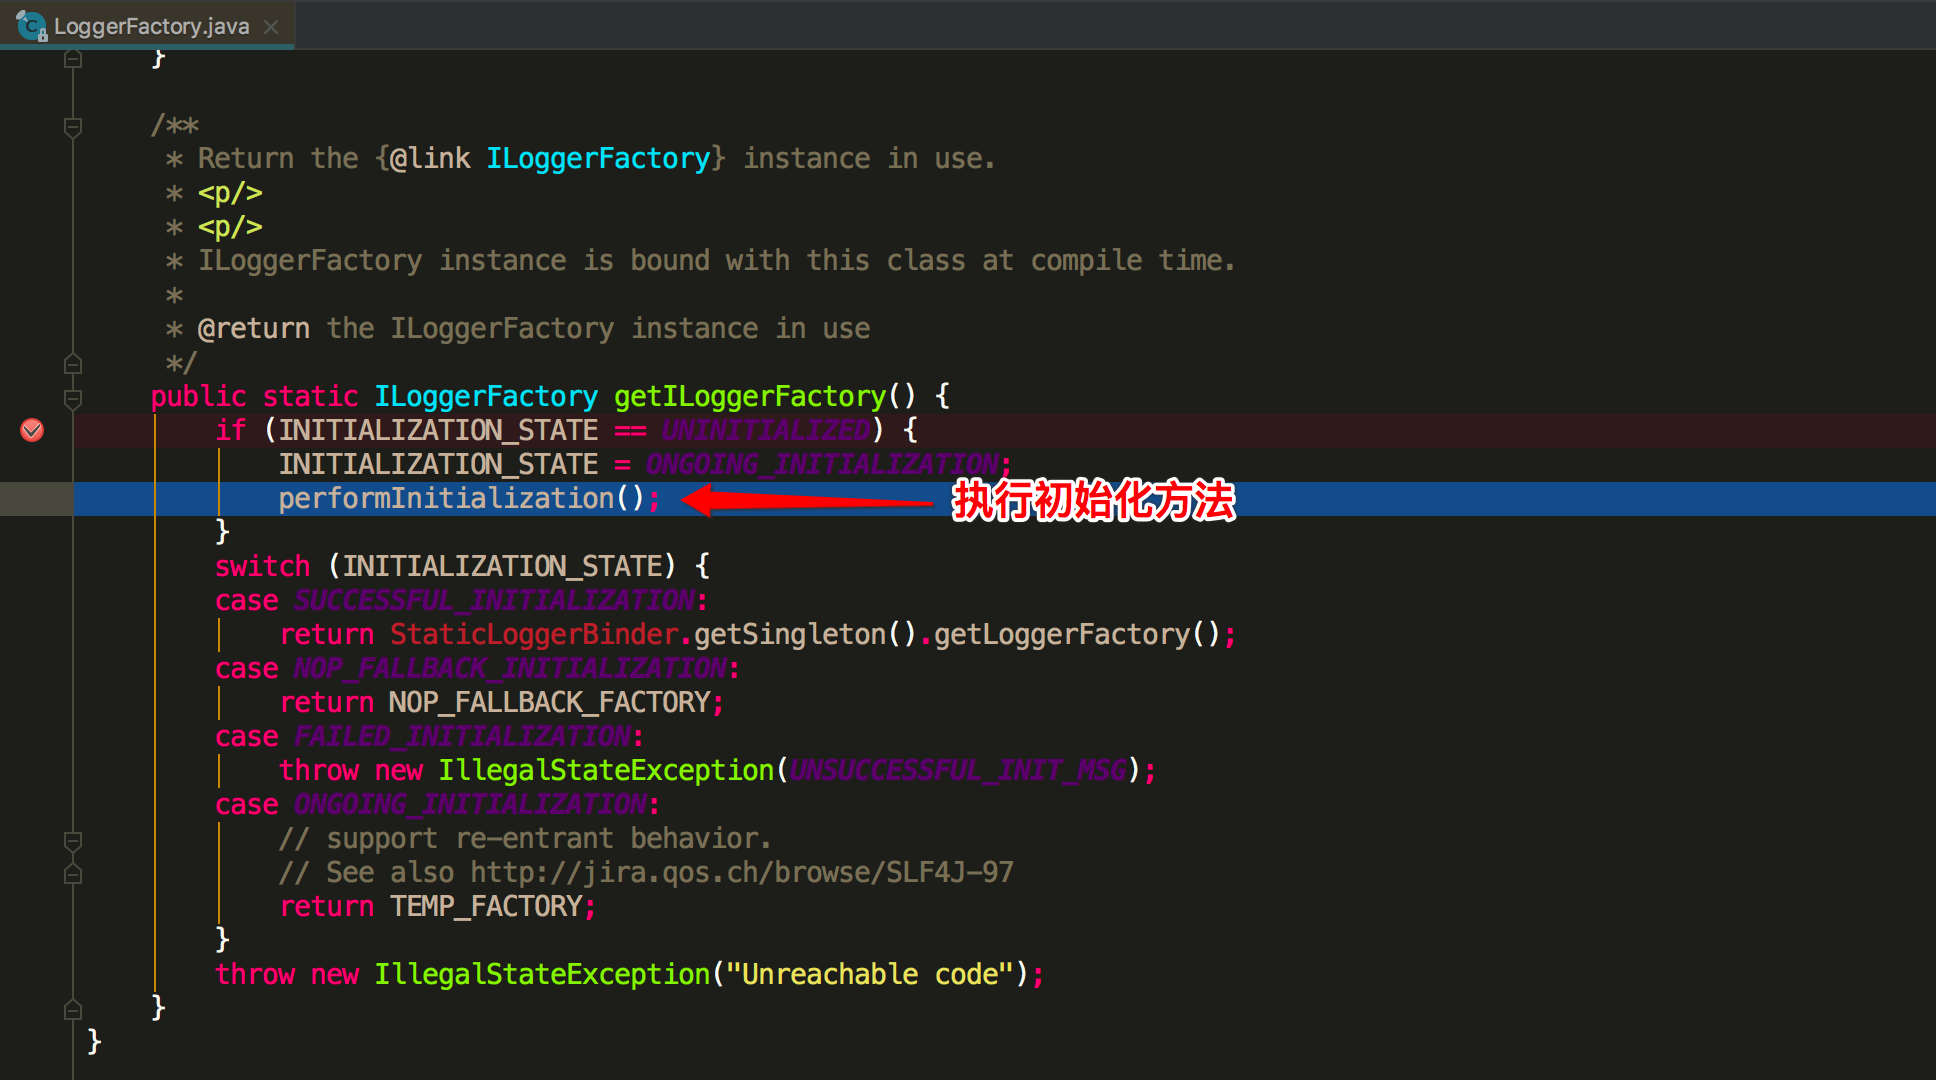Place cursor on the getILoggerFactory method name
Image resolution: width=1936 pixels, height=1080 pixels.
pos(750,396)
